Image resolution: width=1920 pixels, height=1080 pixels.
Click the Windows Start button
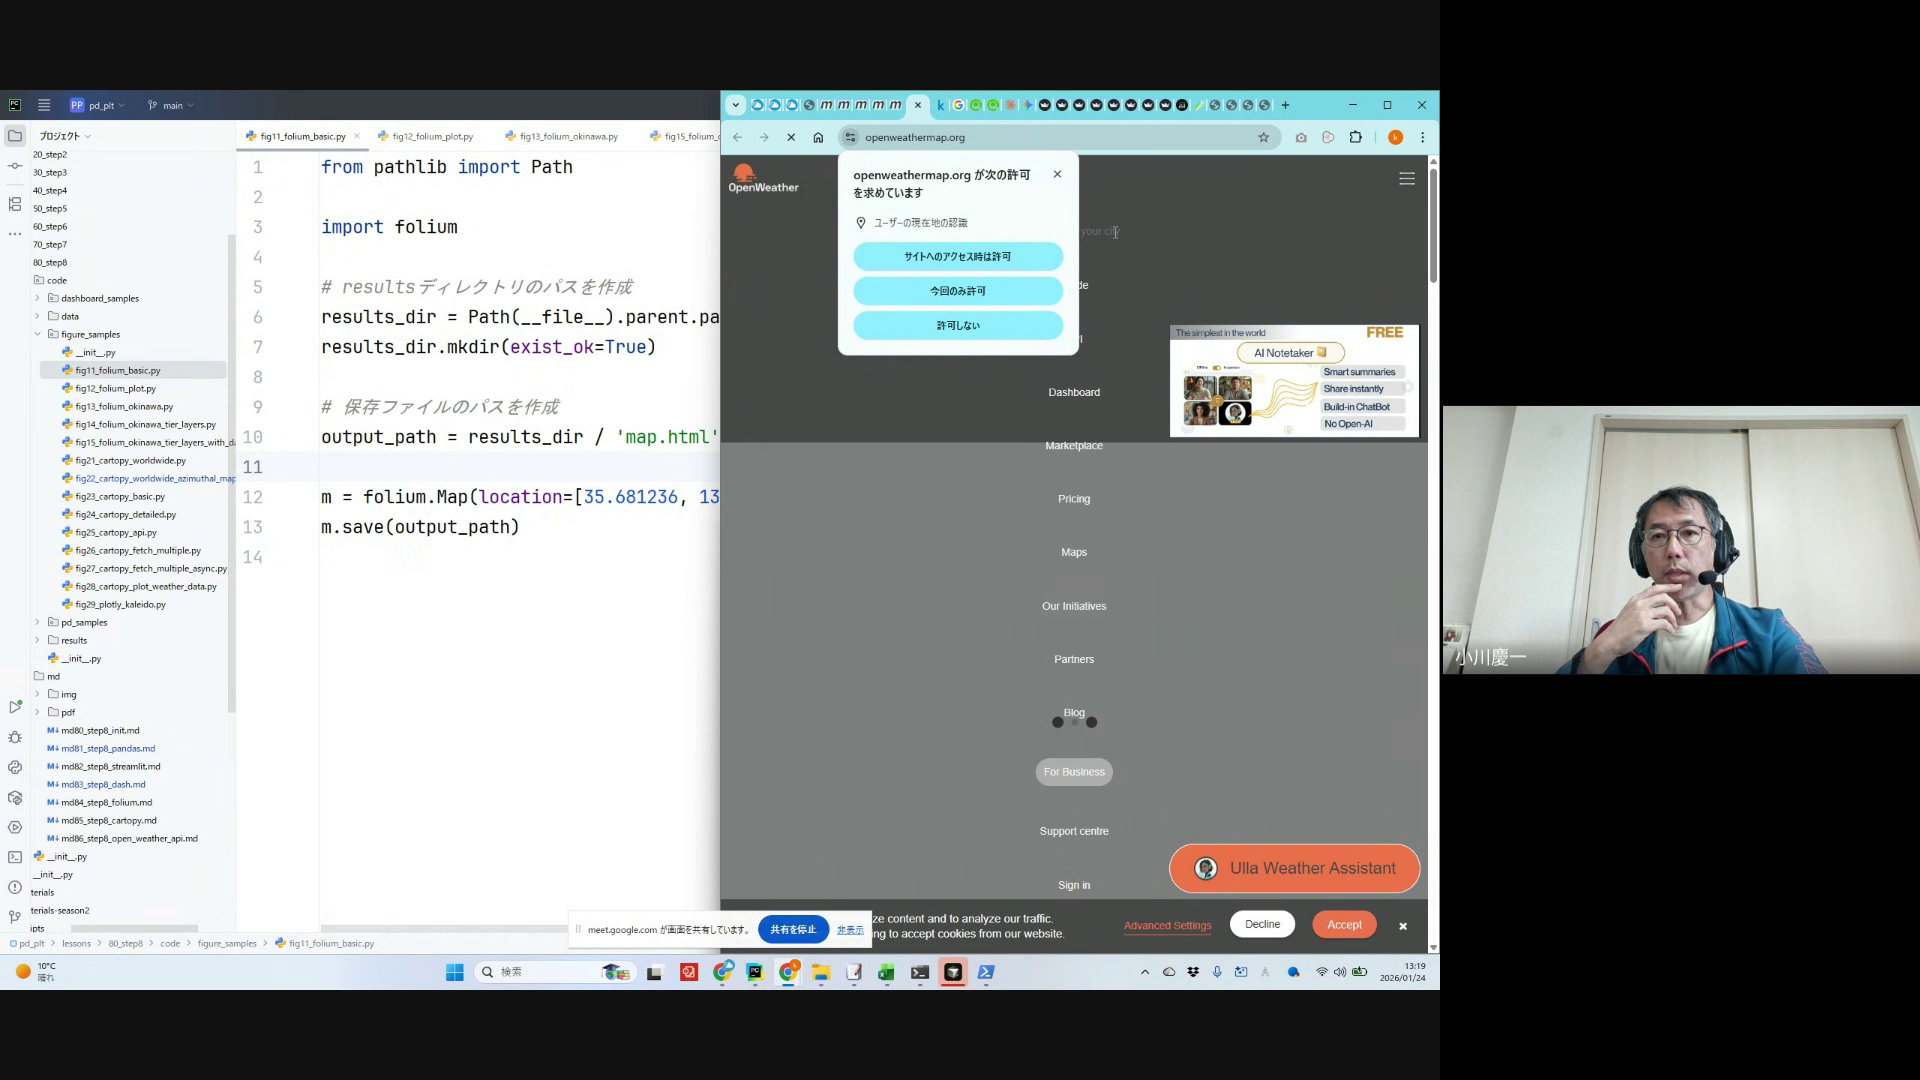(x=454, y=972)
